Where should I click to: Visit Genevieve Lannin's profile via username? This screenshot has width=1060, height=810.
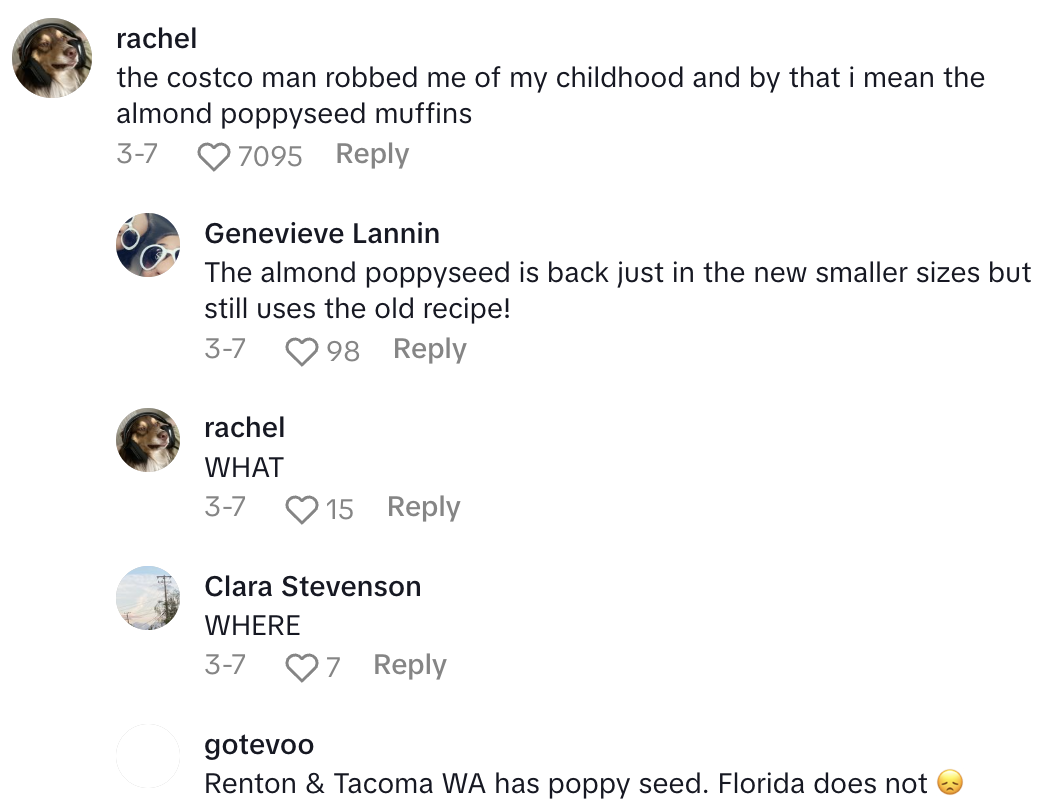point(322,234)
